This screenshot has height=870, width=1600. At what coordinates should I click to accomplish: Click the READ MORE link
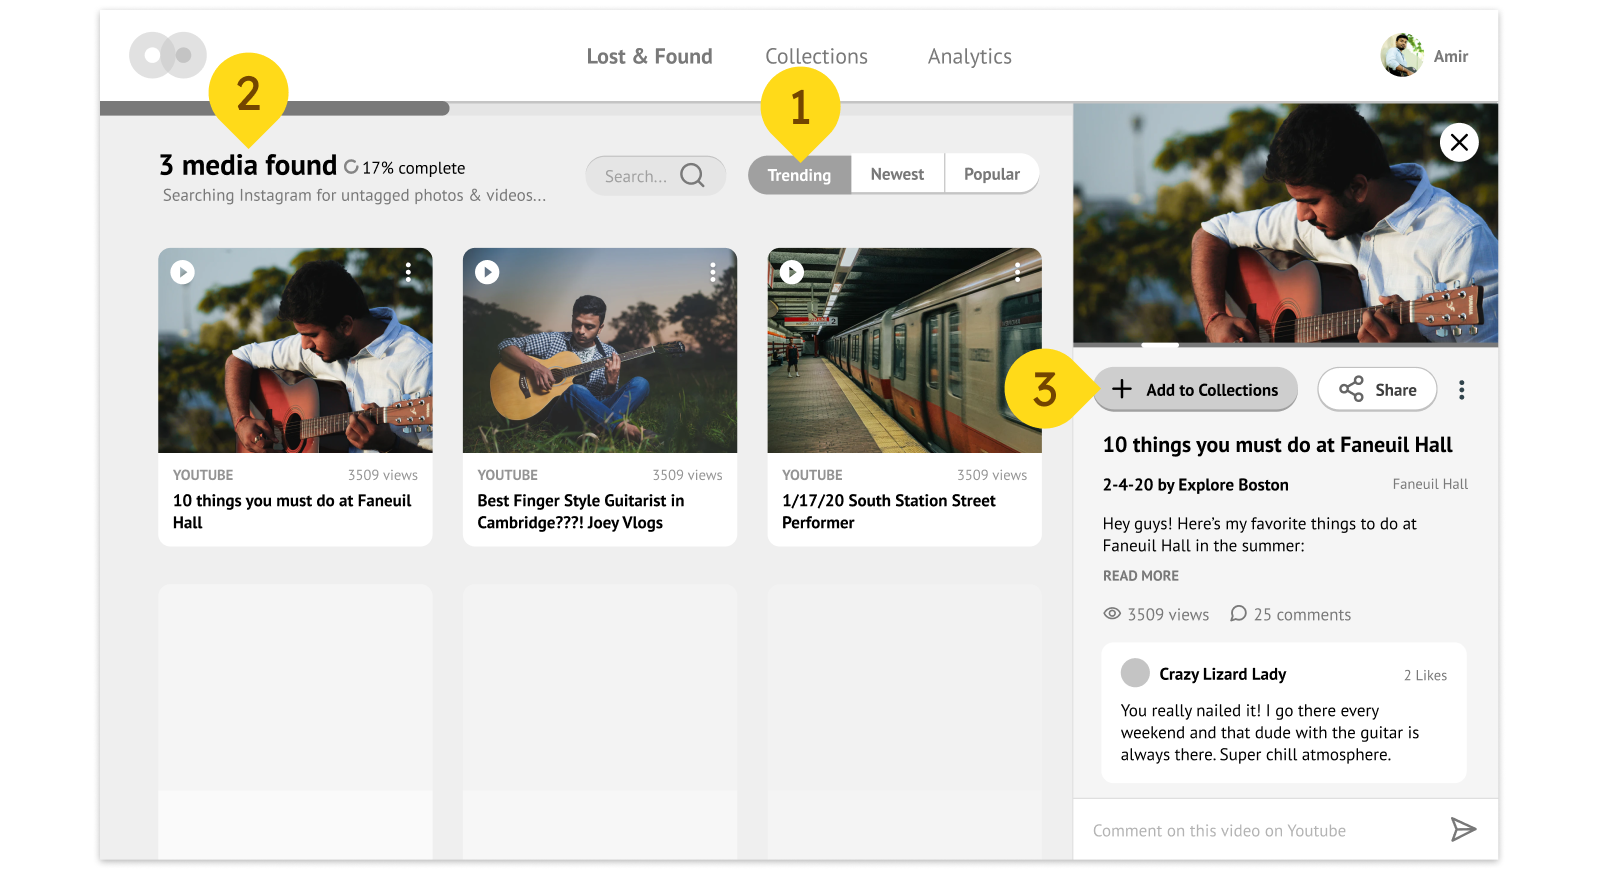point(1141,576)
